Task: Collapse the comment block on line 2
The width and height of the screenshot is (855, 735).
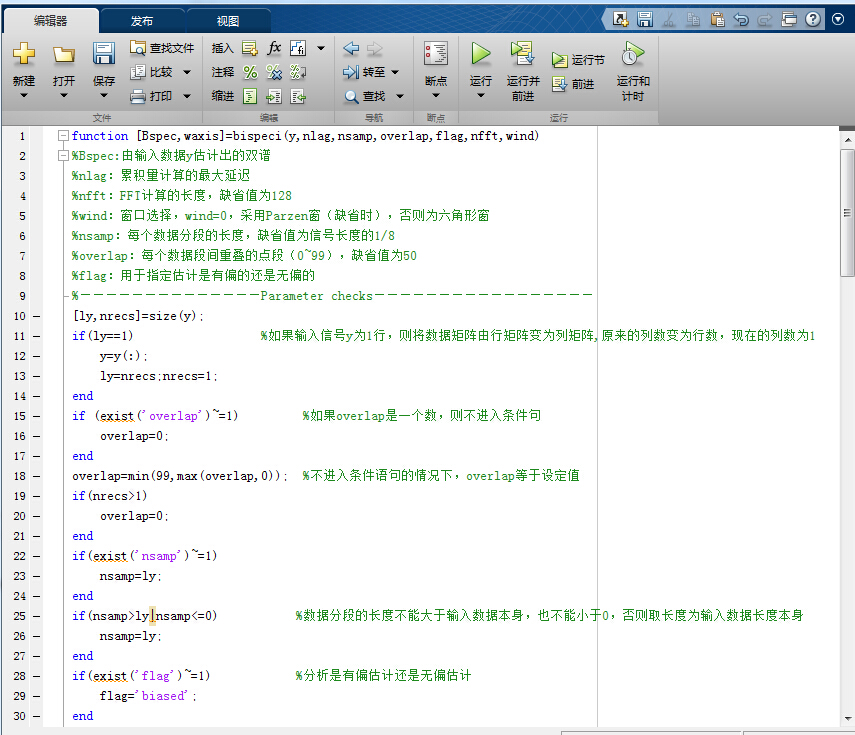Action: click(63, 156)
